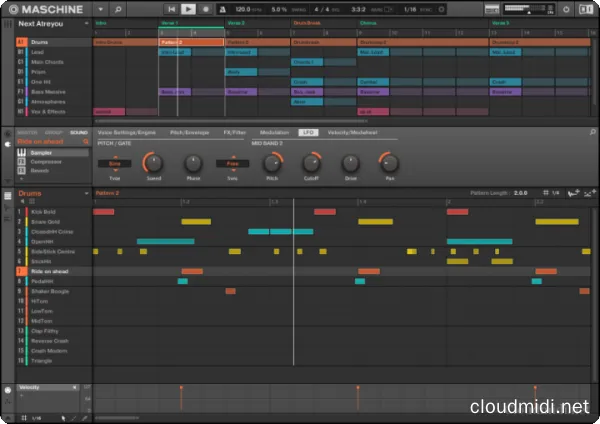Open the LFO Type selector showing Sine
The height and width of the screenshot is (424, 600).
pos(115,164)
